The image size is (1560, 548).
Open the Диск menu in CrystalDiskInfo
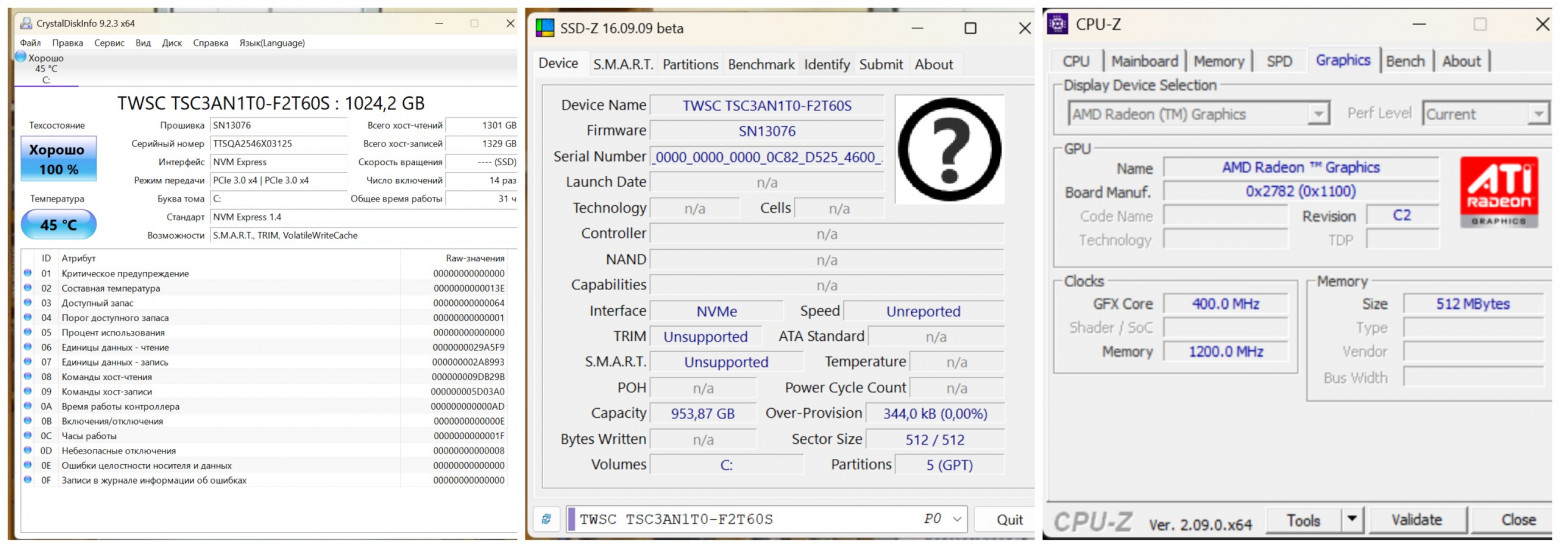pos(172,43)
